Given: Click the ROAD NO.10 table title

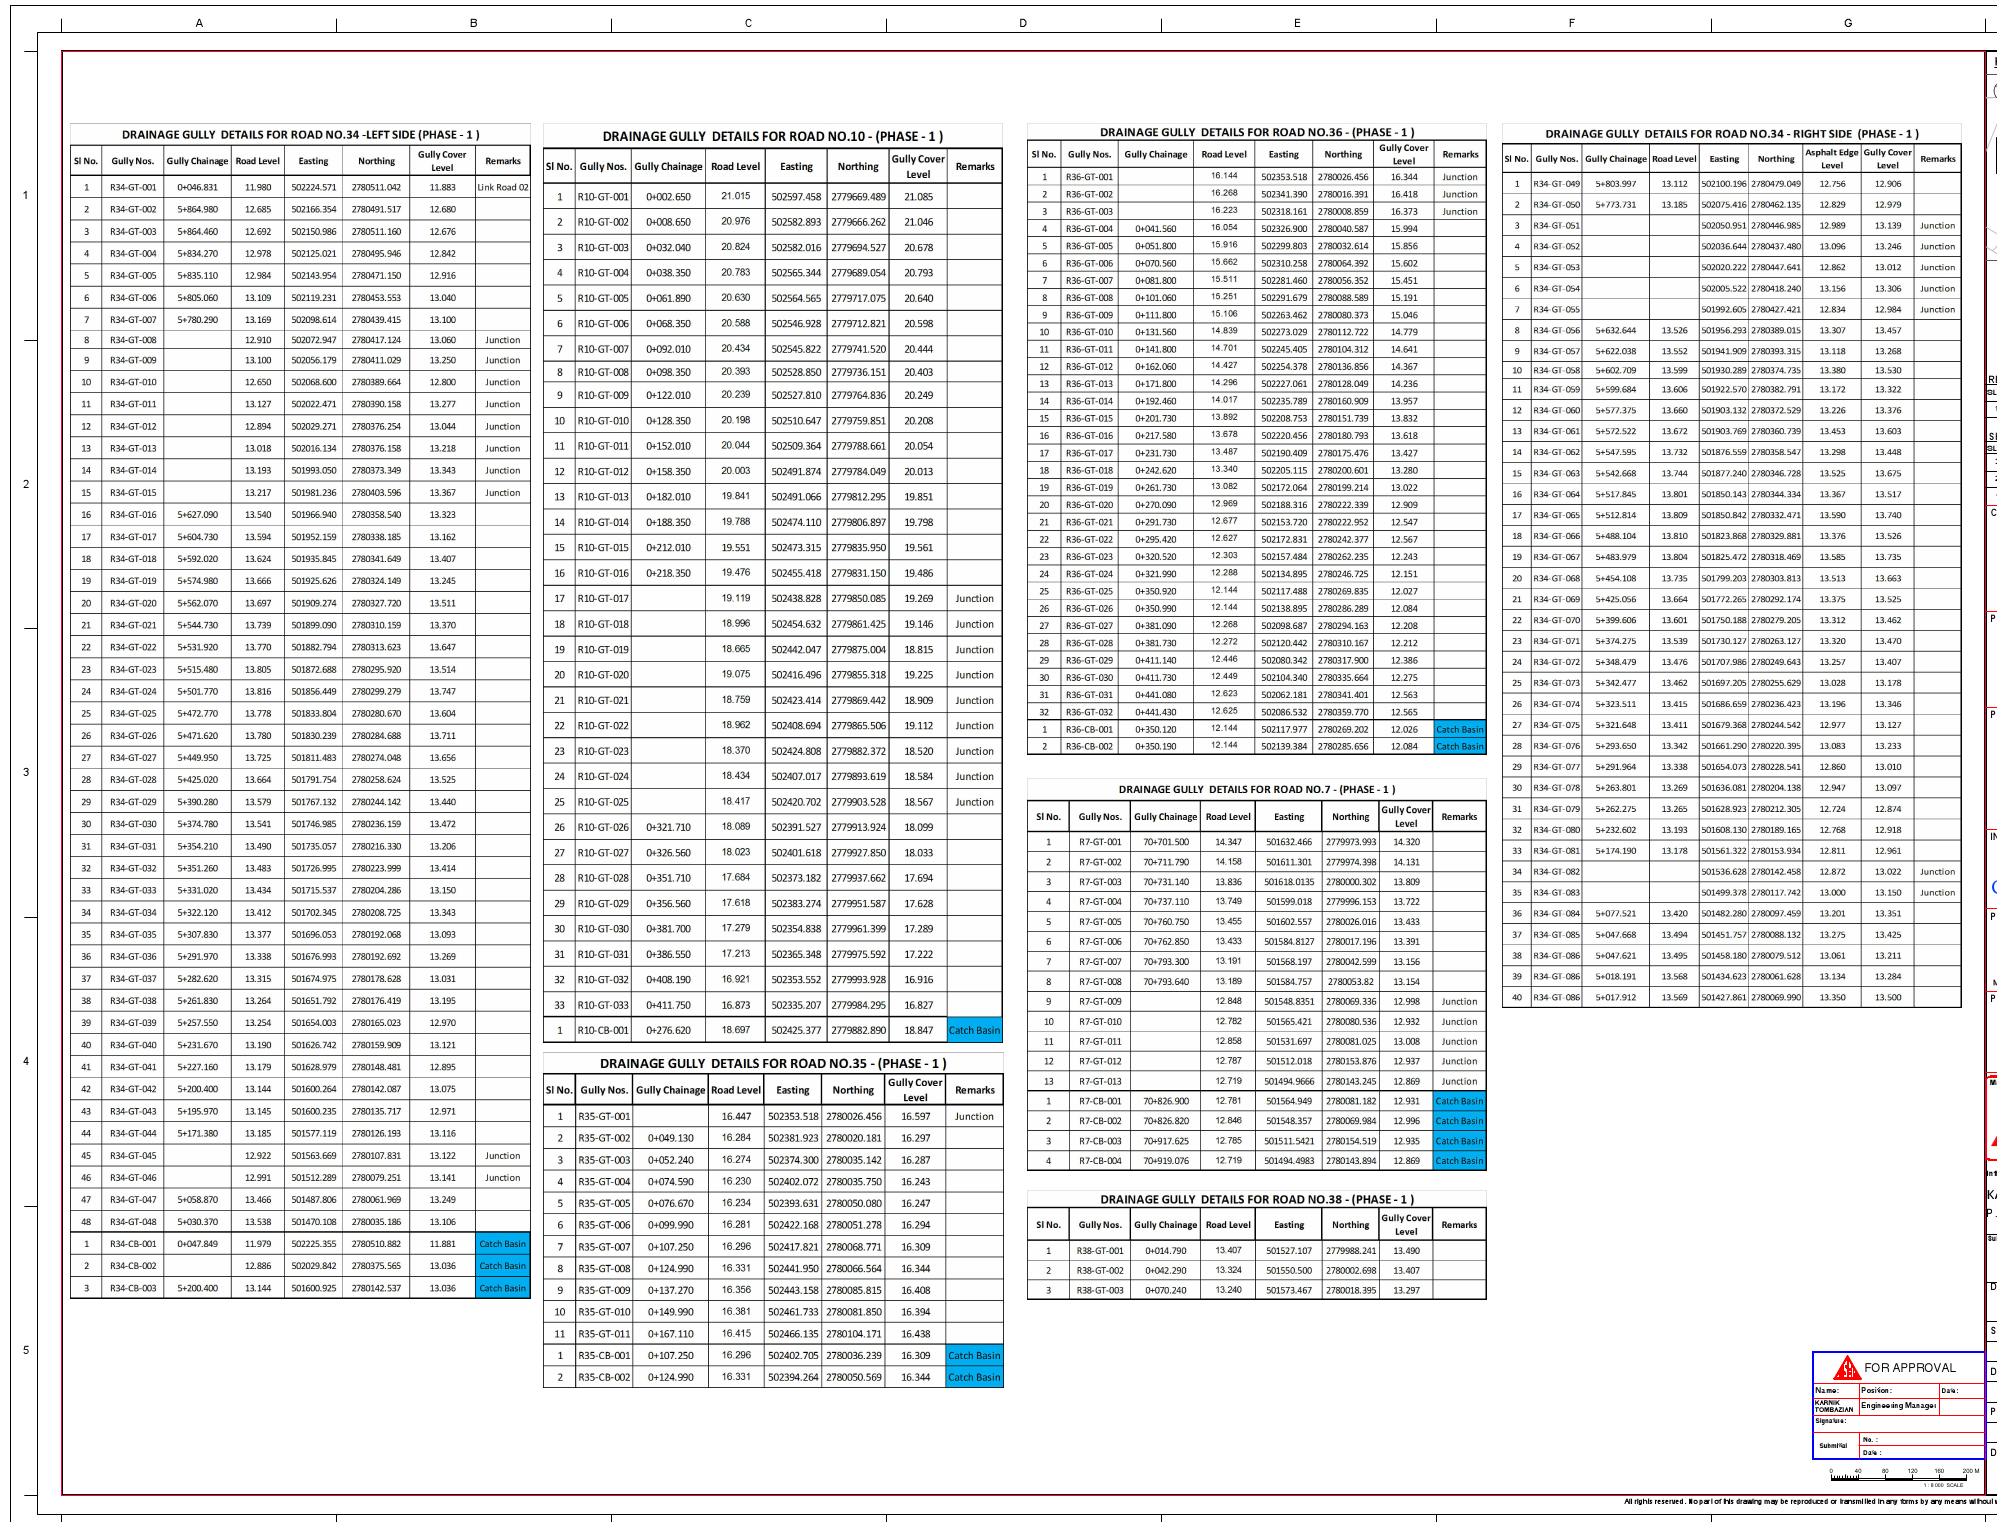Looking at the screenshot, I should 773,135.
